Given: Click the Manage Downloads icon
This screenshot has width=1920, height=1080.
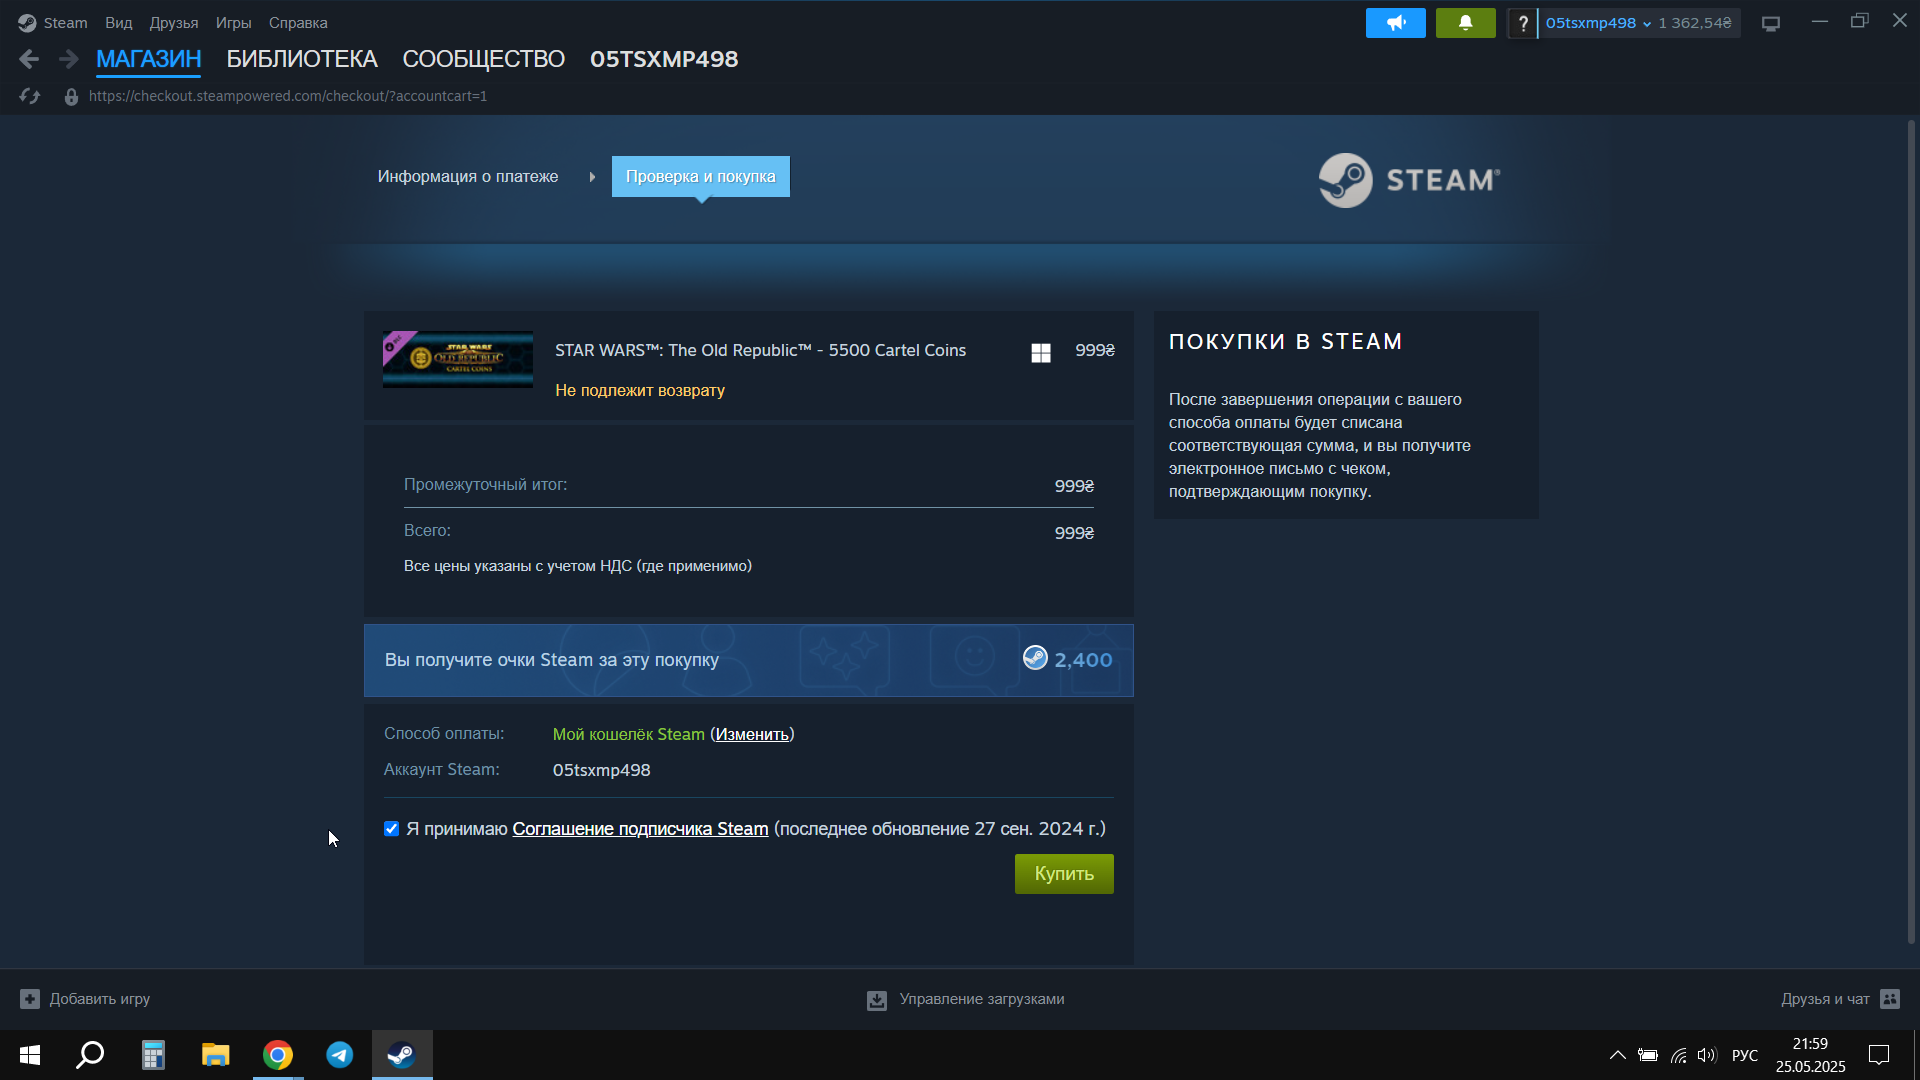Looking at the screenshot, I should 877,1000.
